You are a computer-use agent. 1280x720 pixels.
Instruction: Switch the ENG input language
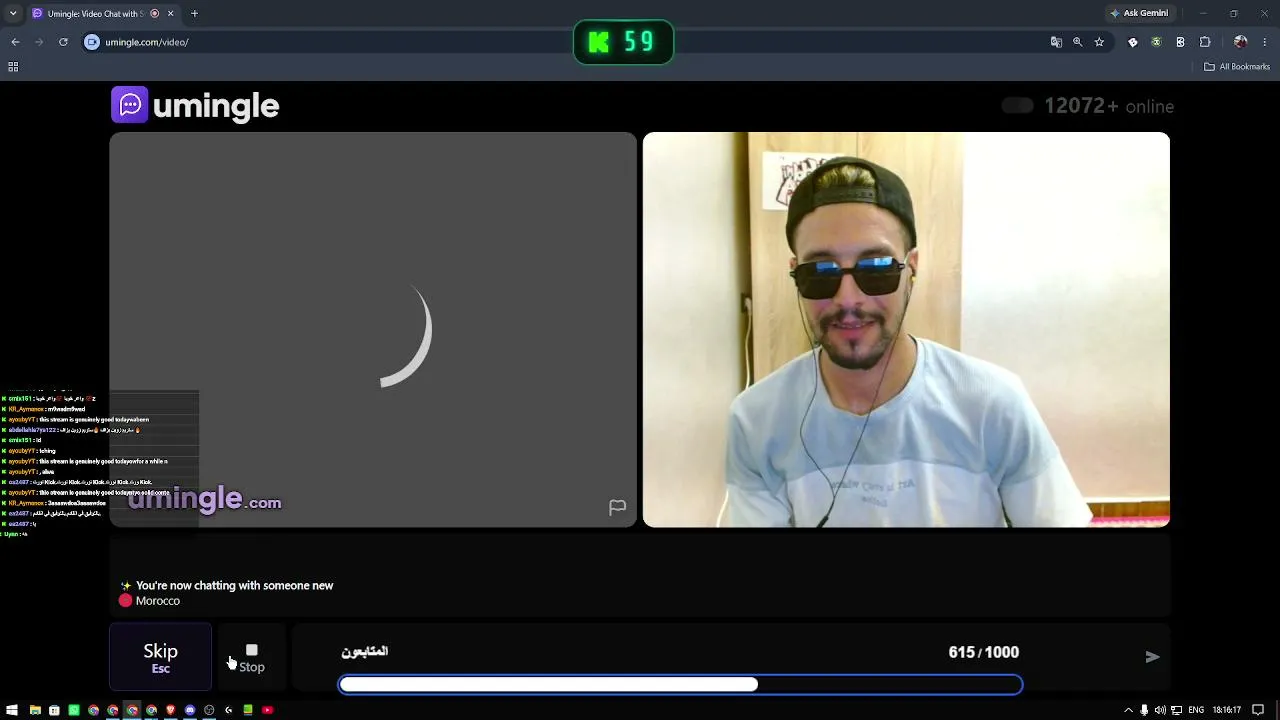(1195, 710)
